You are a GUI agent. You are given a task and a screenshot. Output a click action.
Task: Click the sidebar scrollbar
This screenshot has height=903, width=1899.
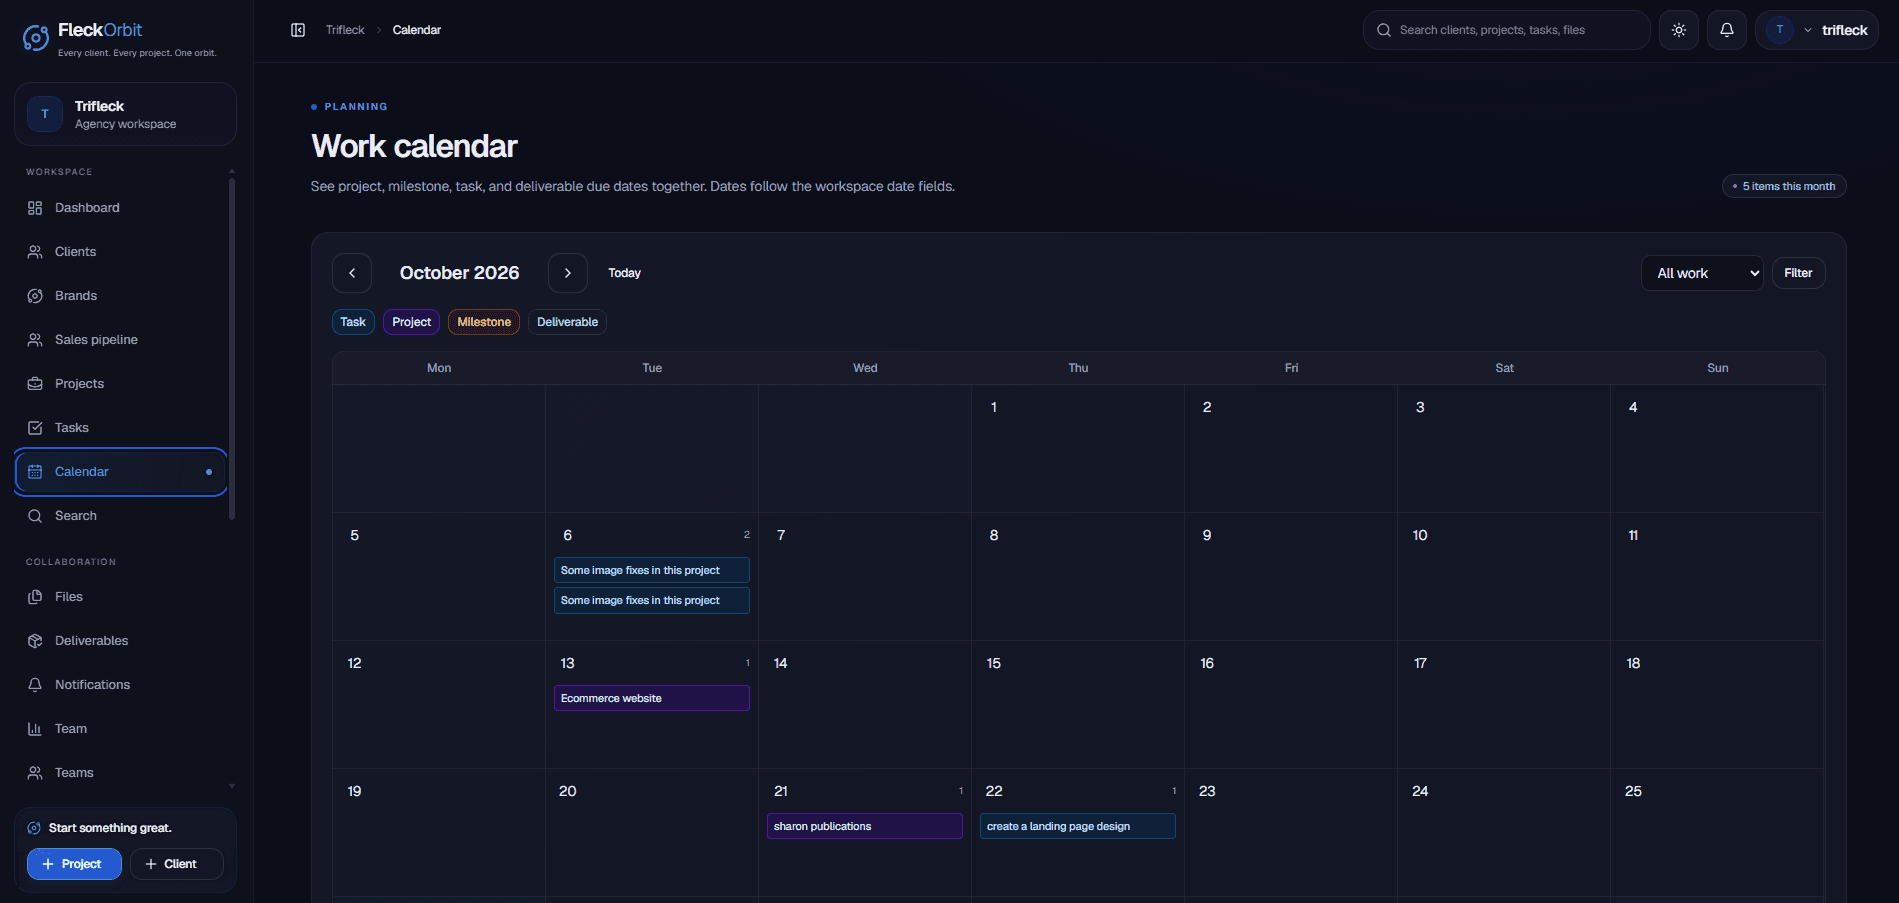coord(232,348)
